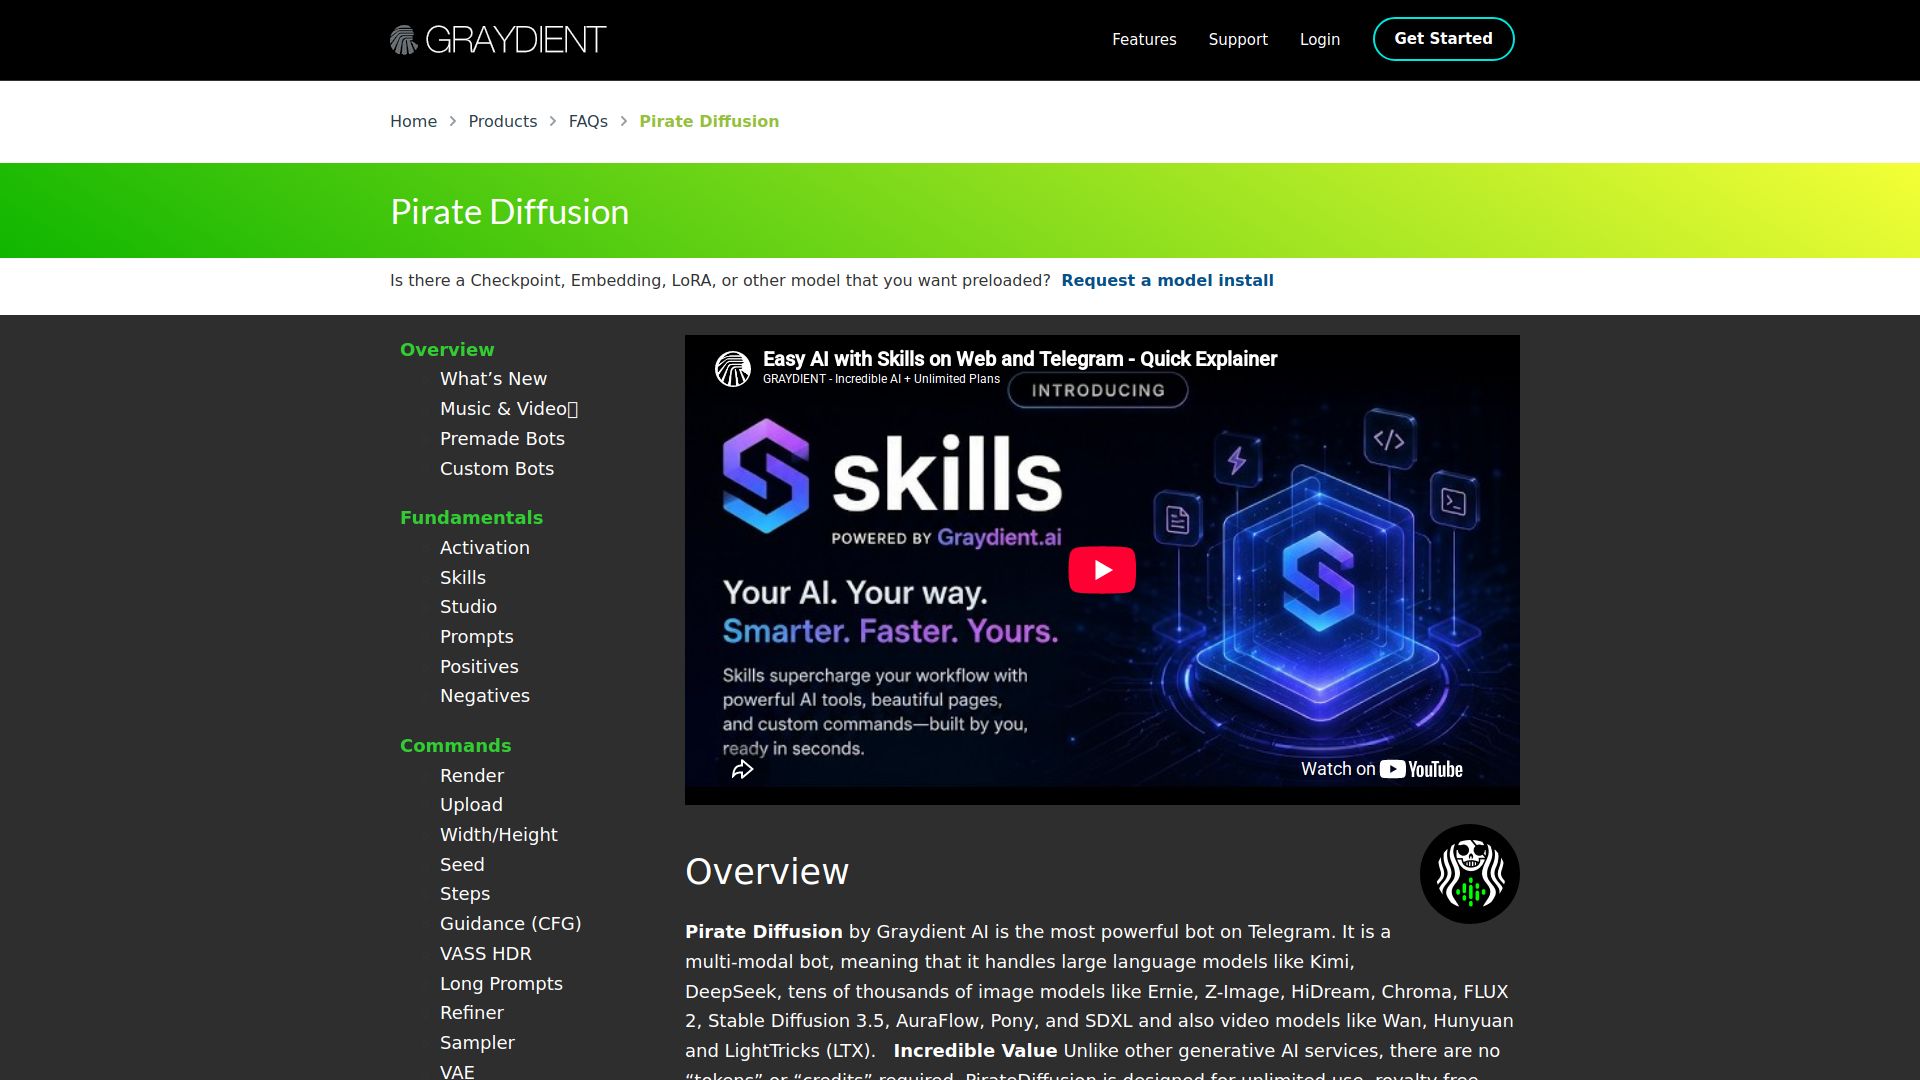
Task: Open Activation in the sidebar
Action: [485, 548]
